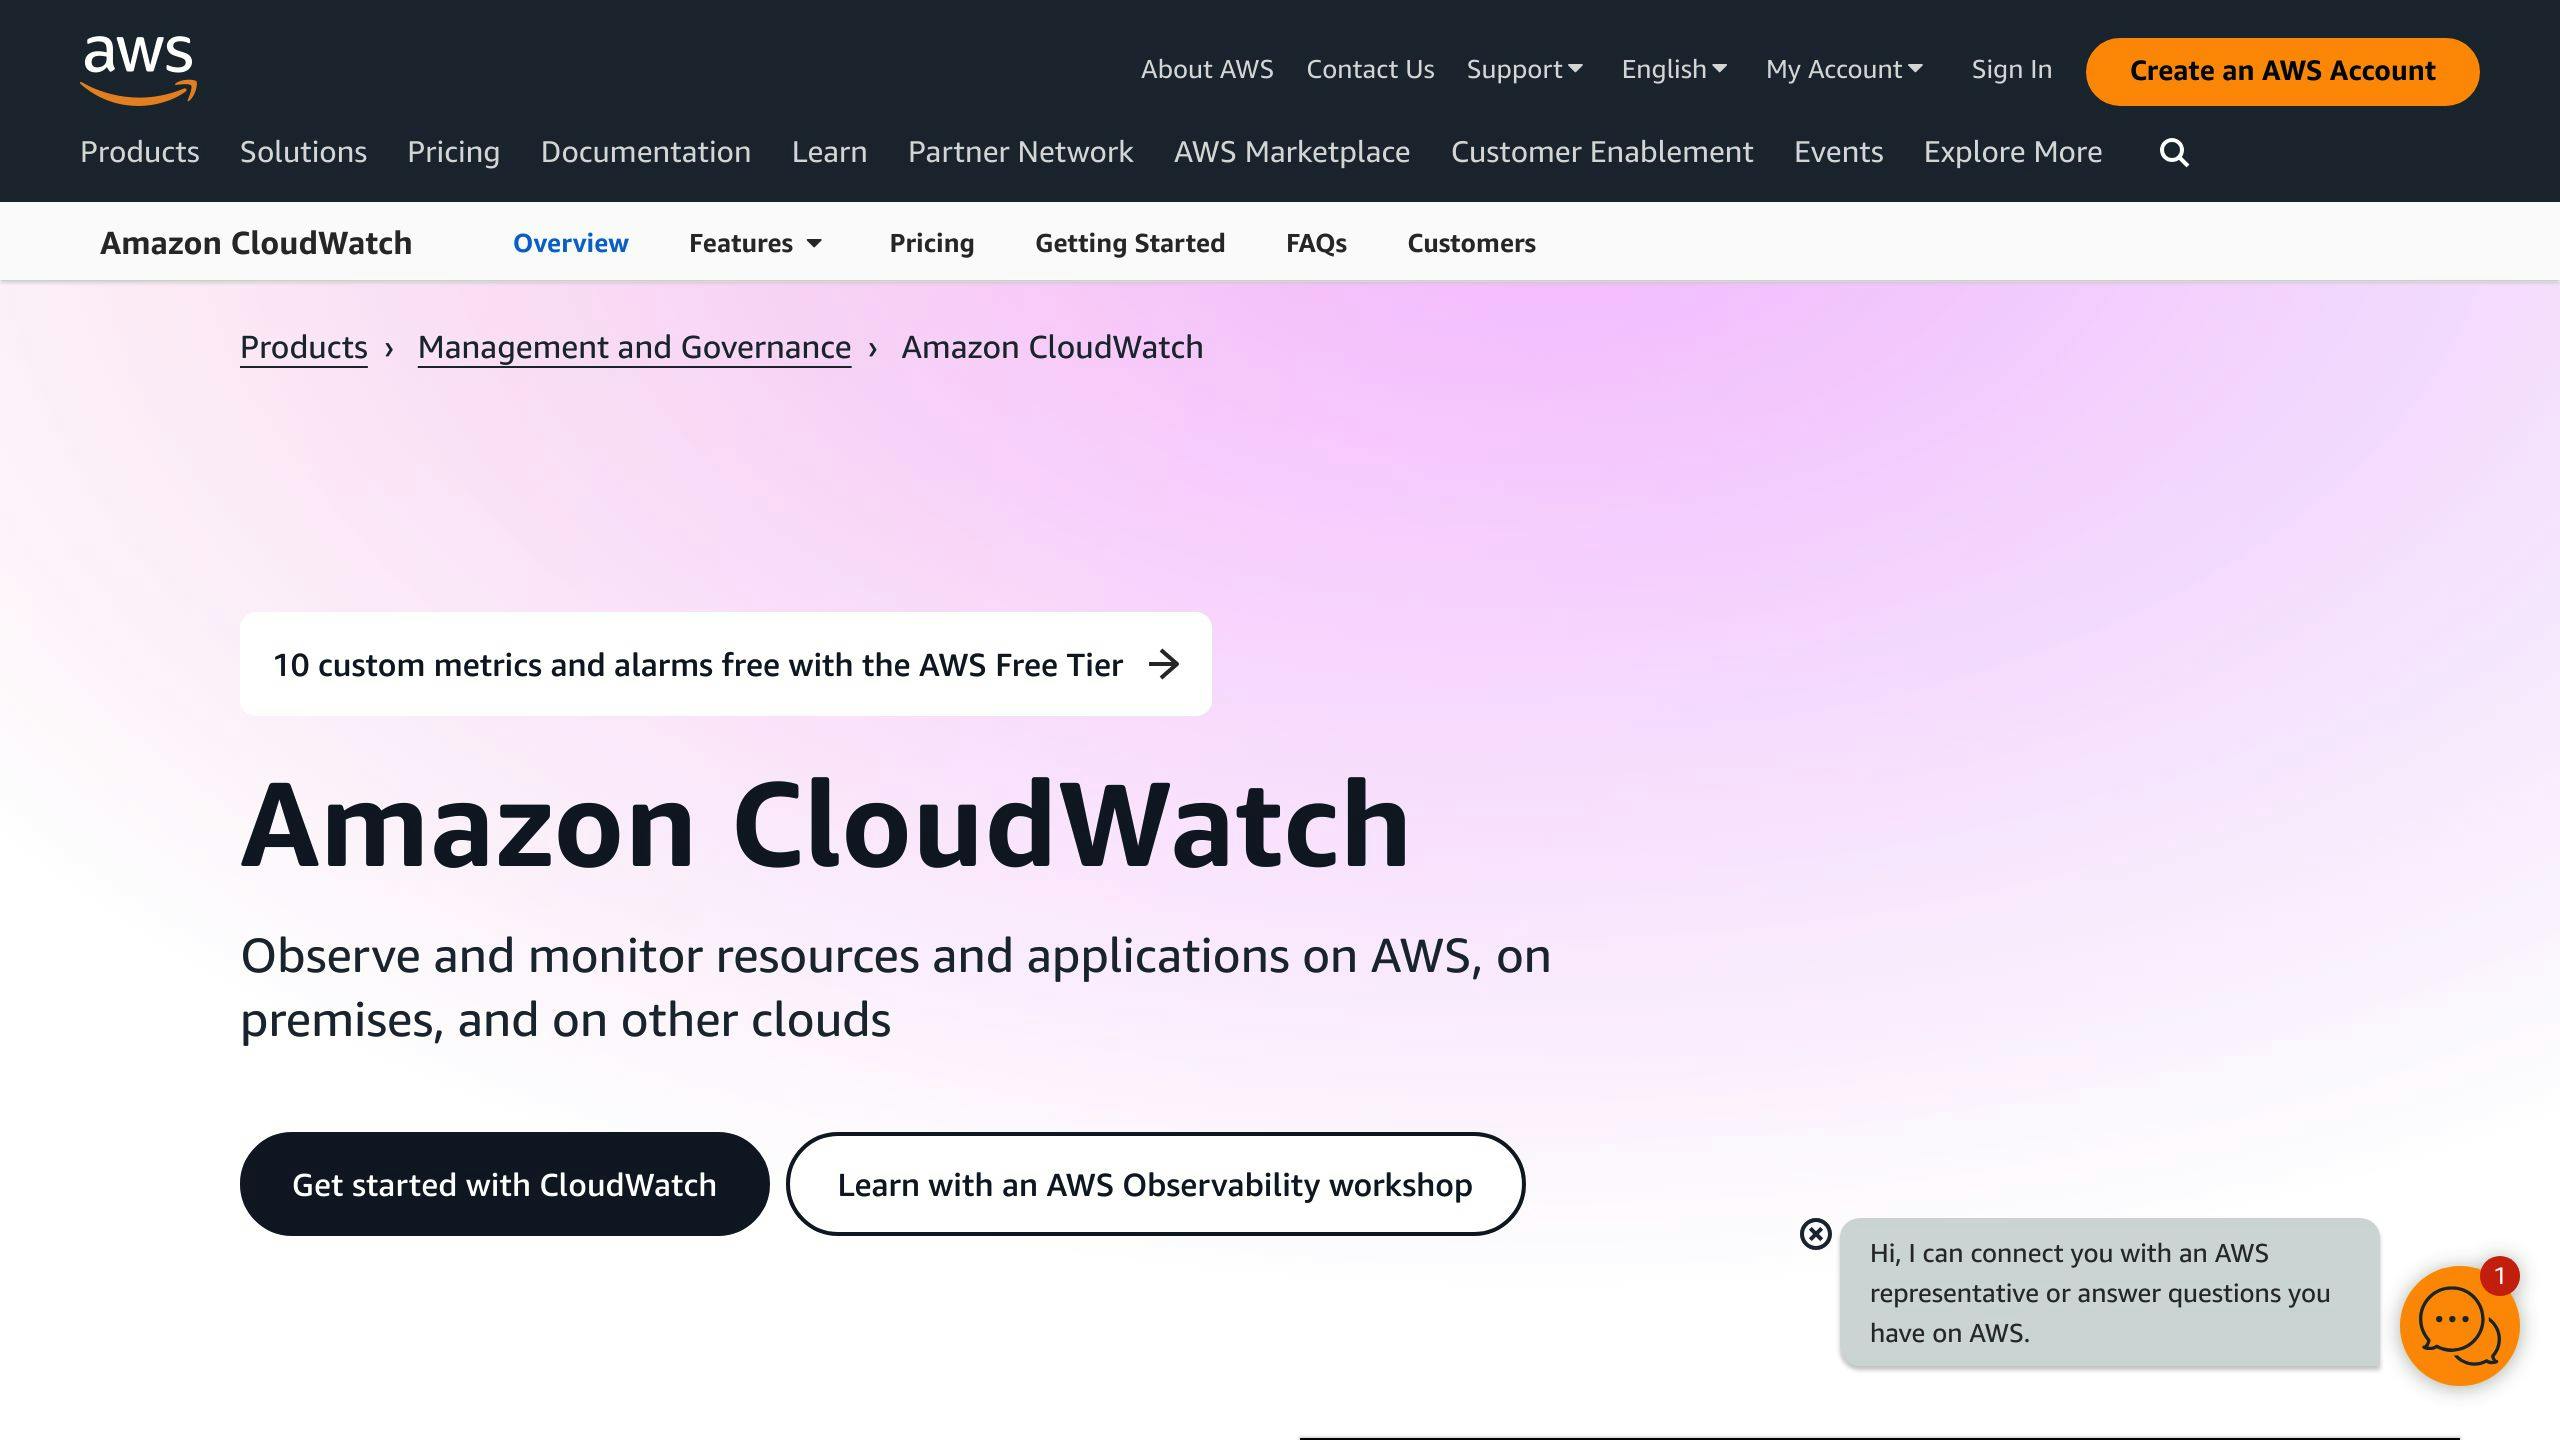Image resolution: width=2560 pixels, height=1440 pixels.
Task: Click Create an AWS Account
Action: click(2282, 70)
